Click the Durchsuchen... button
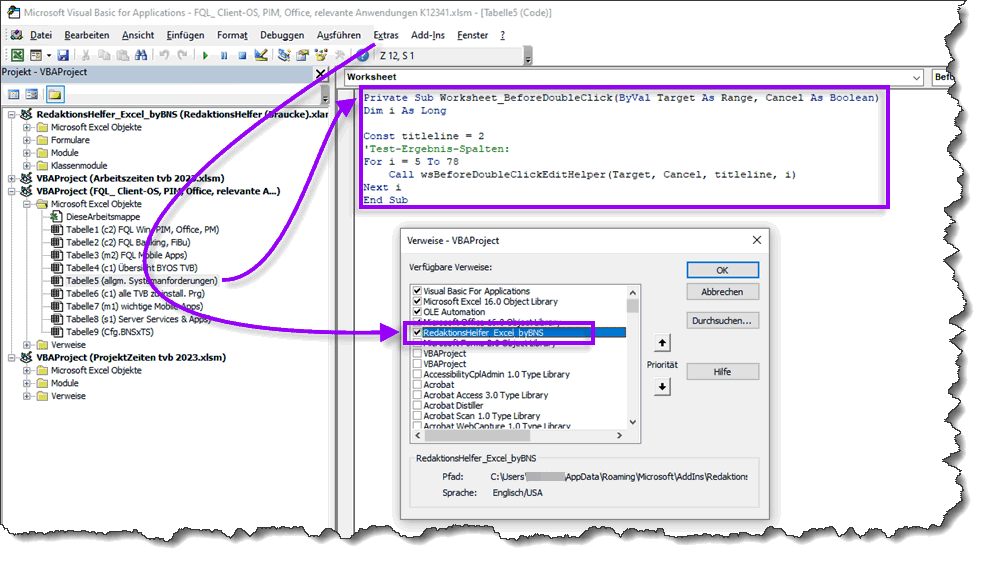Screen dimensions: 991x566 pyautogui.click(x=722, y=321)
